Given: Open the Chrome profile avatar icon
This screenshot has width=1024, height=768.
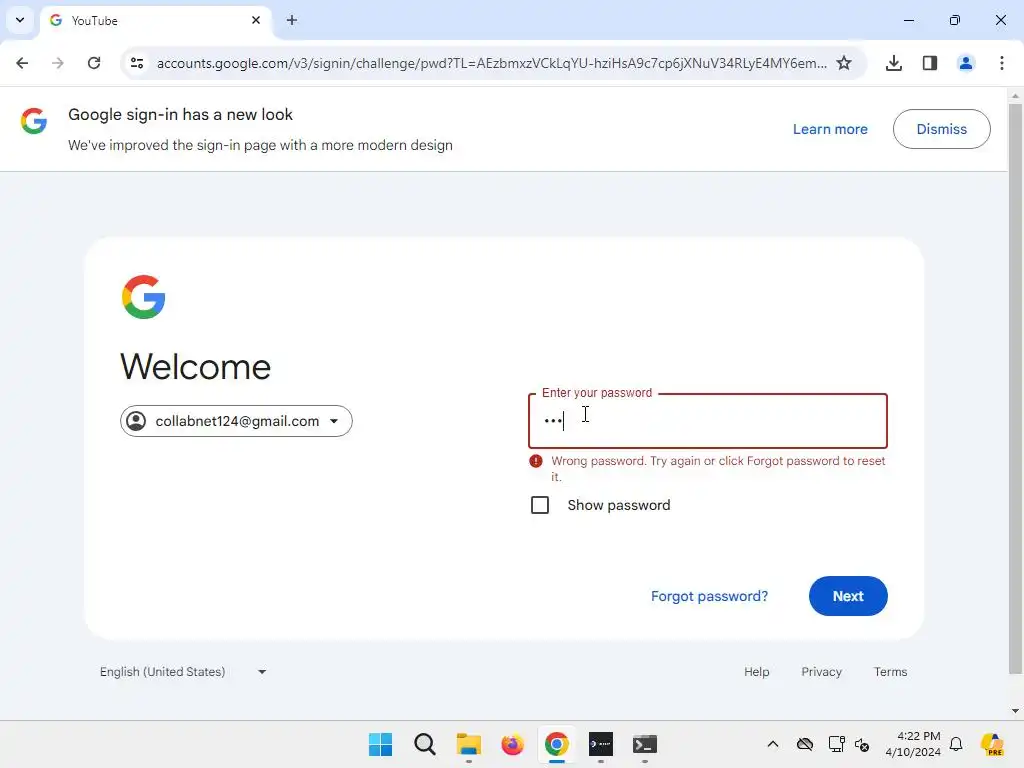Looking at the screenshot, I should tap(965, 63).
